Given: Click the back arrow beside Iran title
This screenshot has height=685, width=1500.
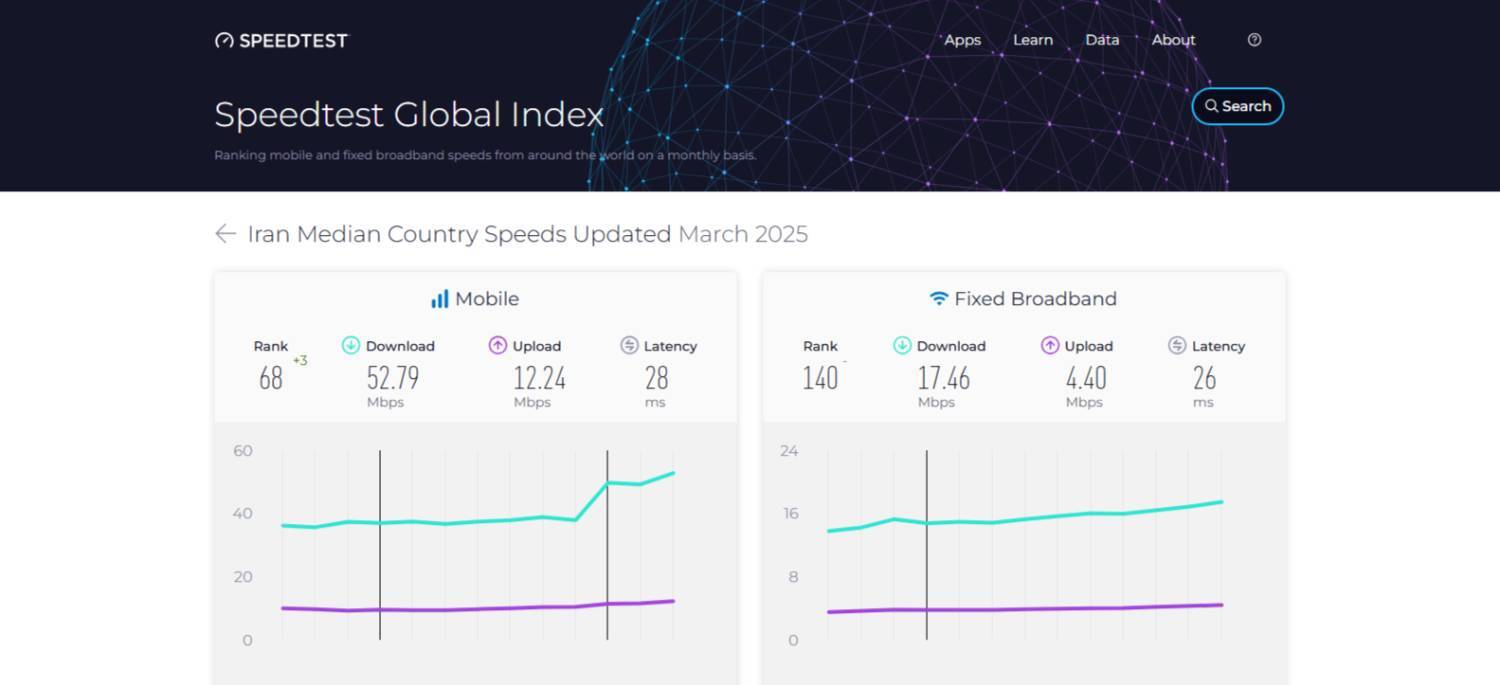Looking at the screenshot, I should tap(225, 234).
